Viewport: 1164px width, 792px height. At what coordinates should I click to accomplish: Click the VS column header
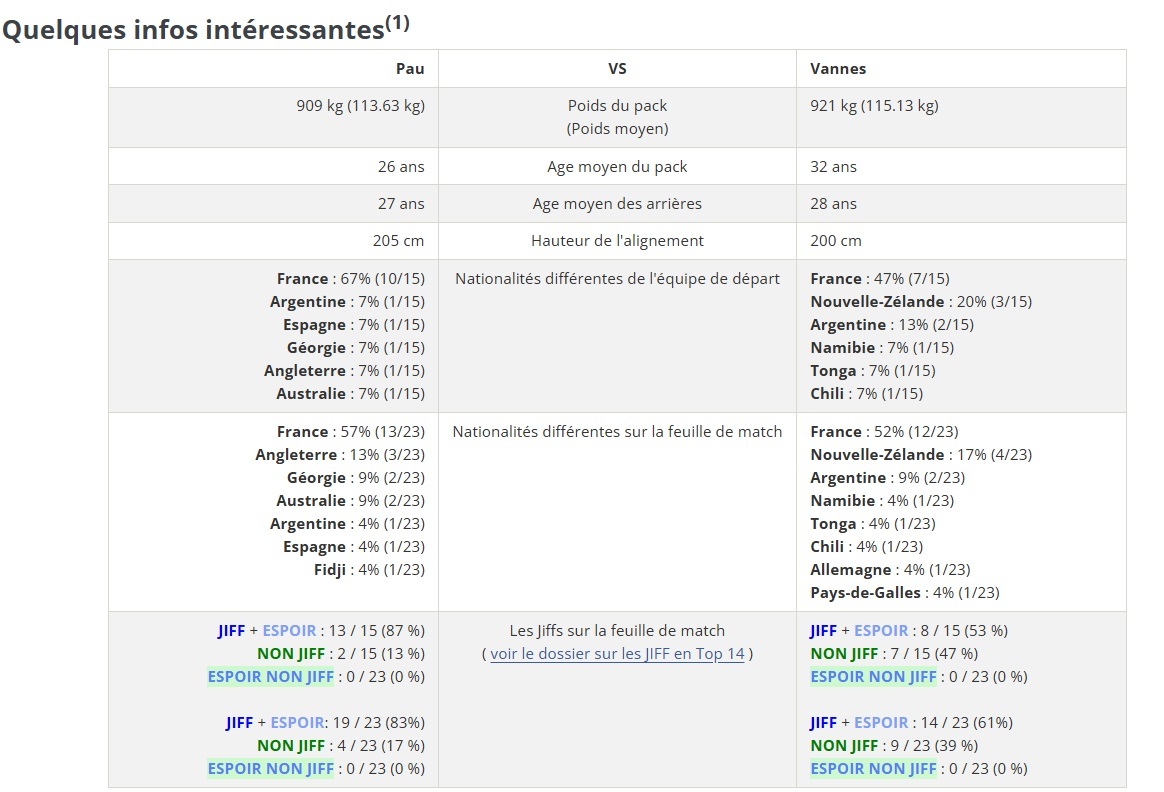617,69
